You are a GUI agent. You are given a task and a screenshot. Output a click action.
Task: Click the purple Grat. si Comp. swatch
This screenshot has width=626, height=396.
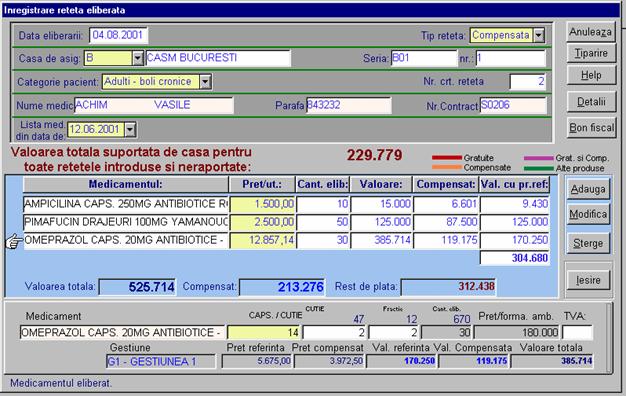(539, 158)
